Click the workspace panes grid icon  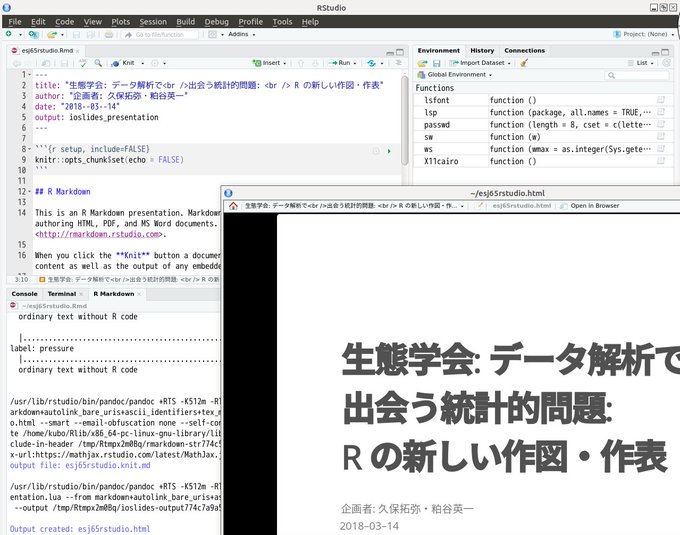[x=212, y=34]
